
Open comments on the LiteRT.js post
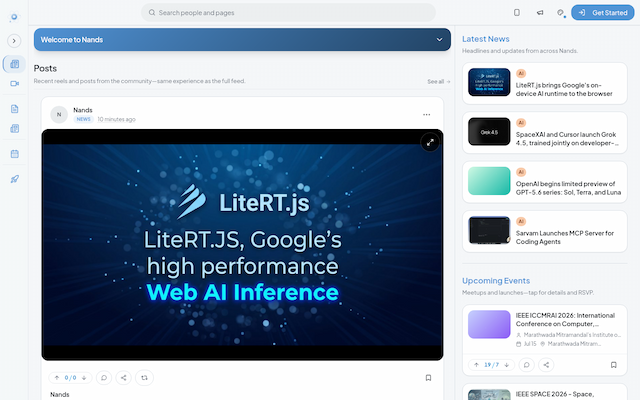pos(104,378)
